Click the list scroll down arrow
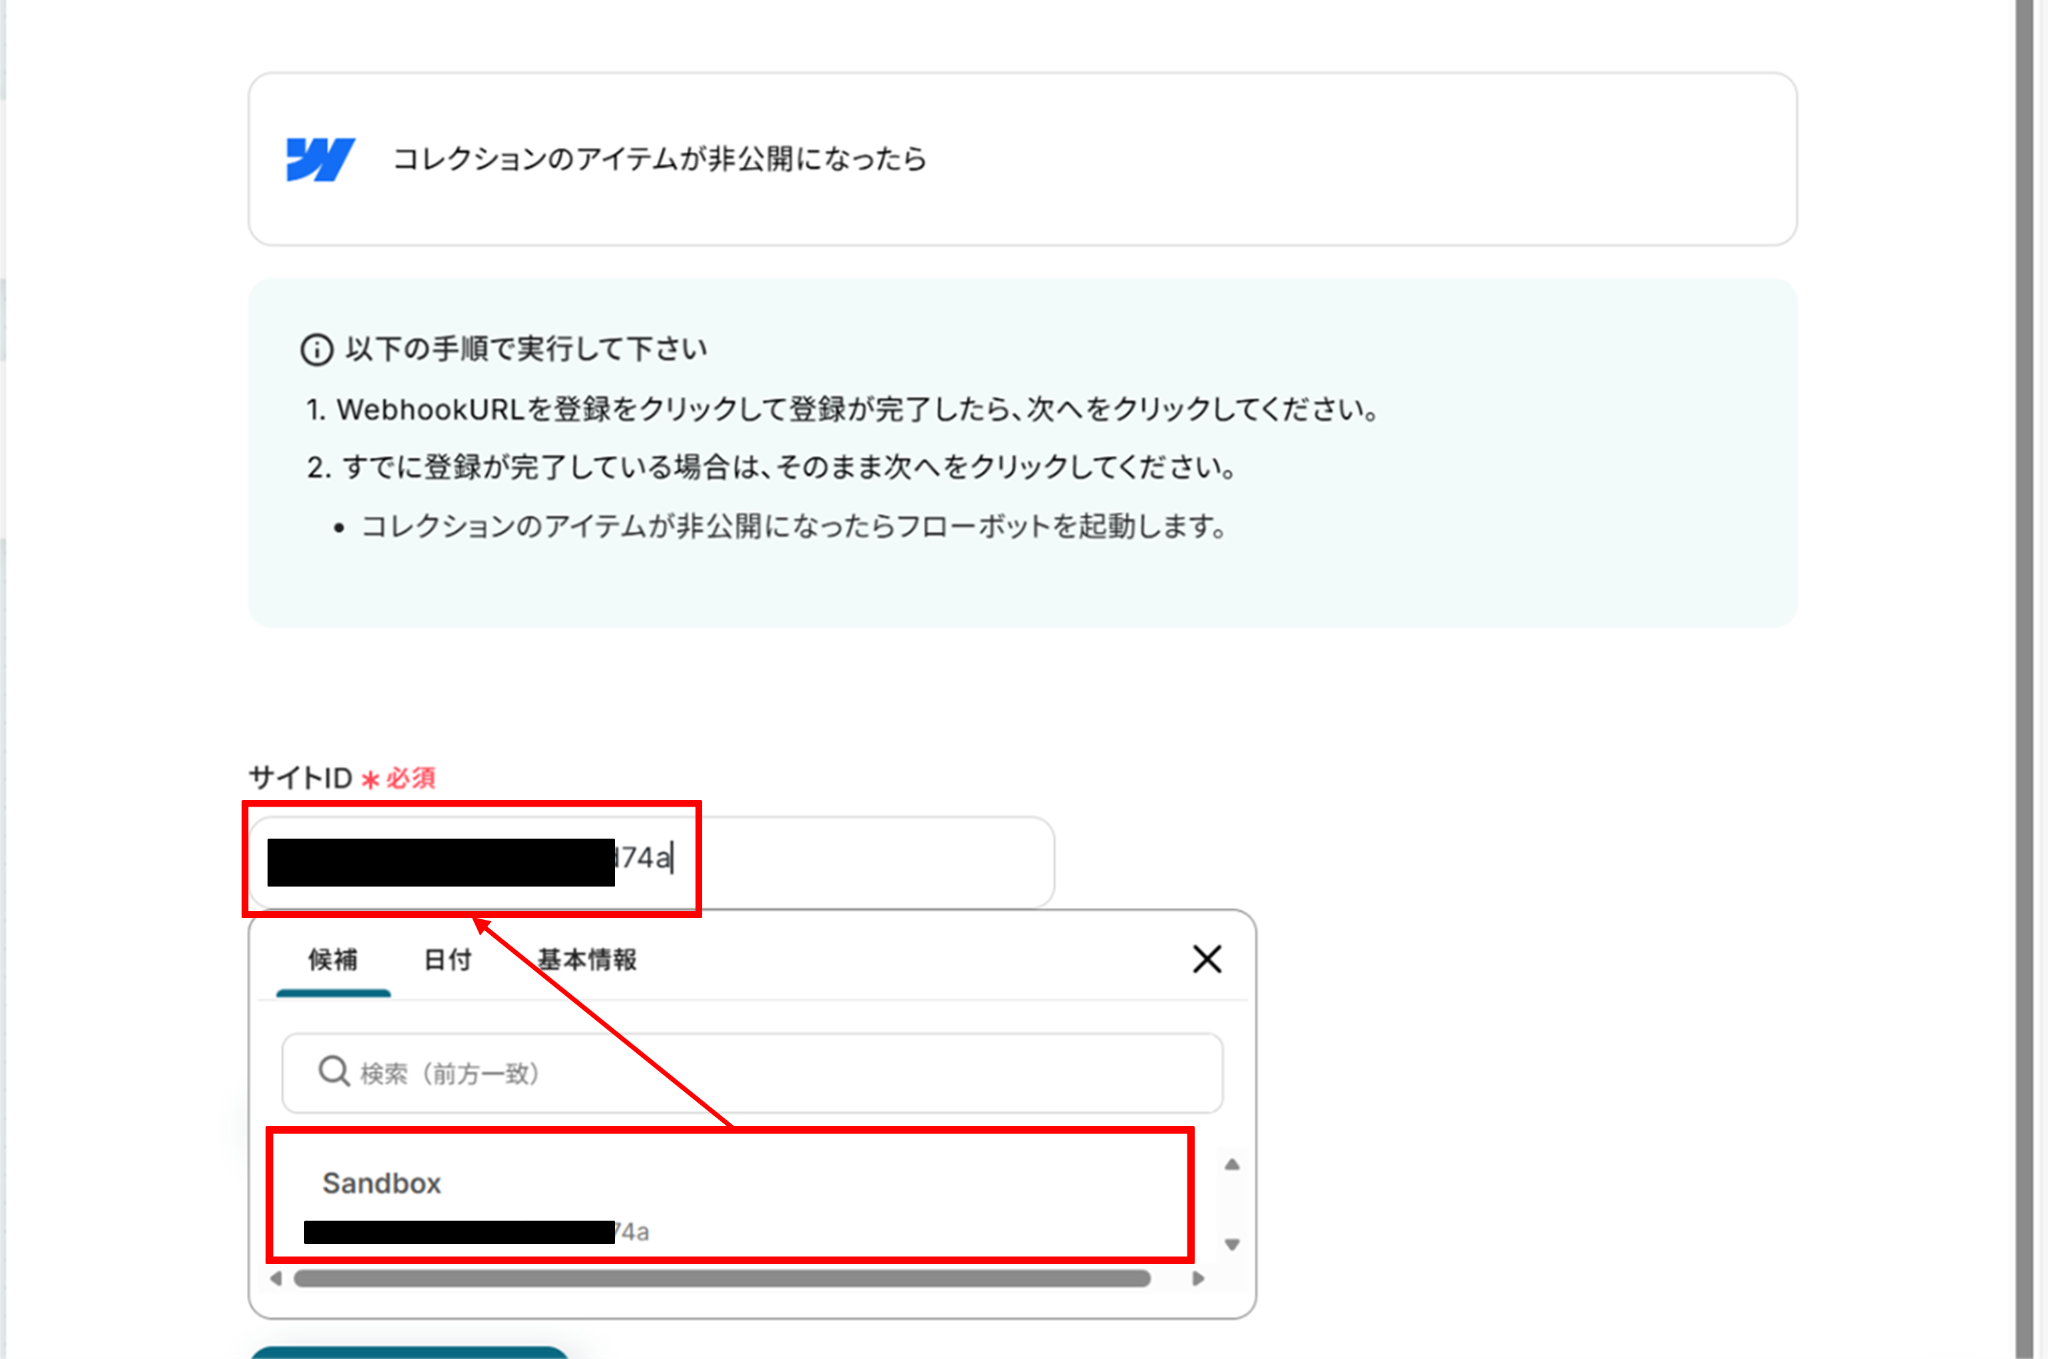 (1232, 1245)
